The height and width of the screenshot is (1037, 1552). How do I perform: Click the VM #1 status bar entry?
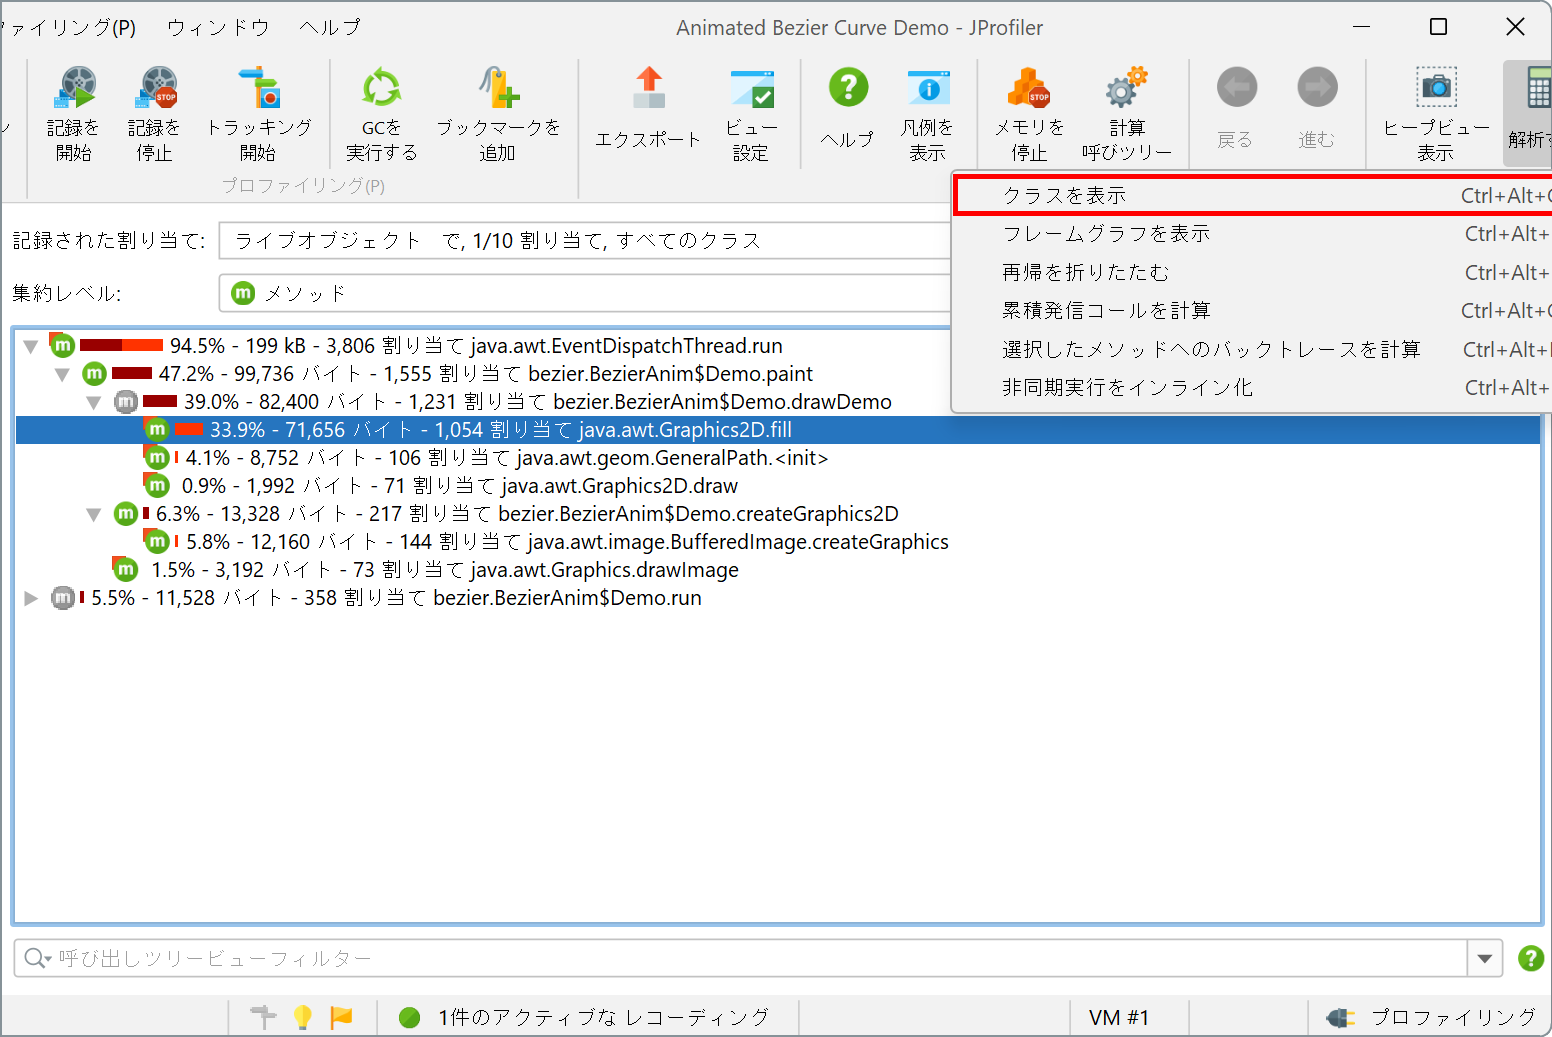click(1119, 1018)
